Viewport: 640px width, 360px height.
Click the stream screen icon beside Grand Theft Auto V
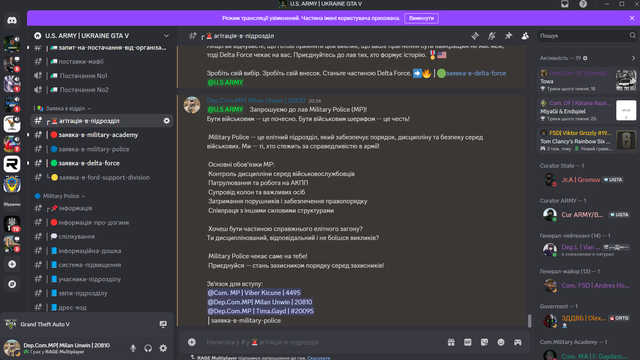point(163,324)
